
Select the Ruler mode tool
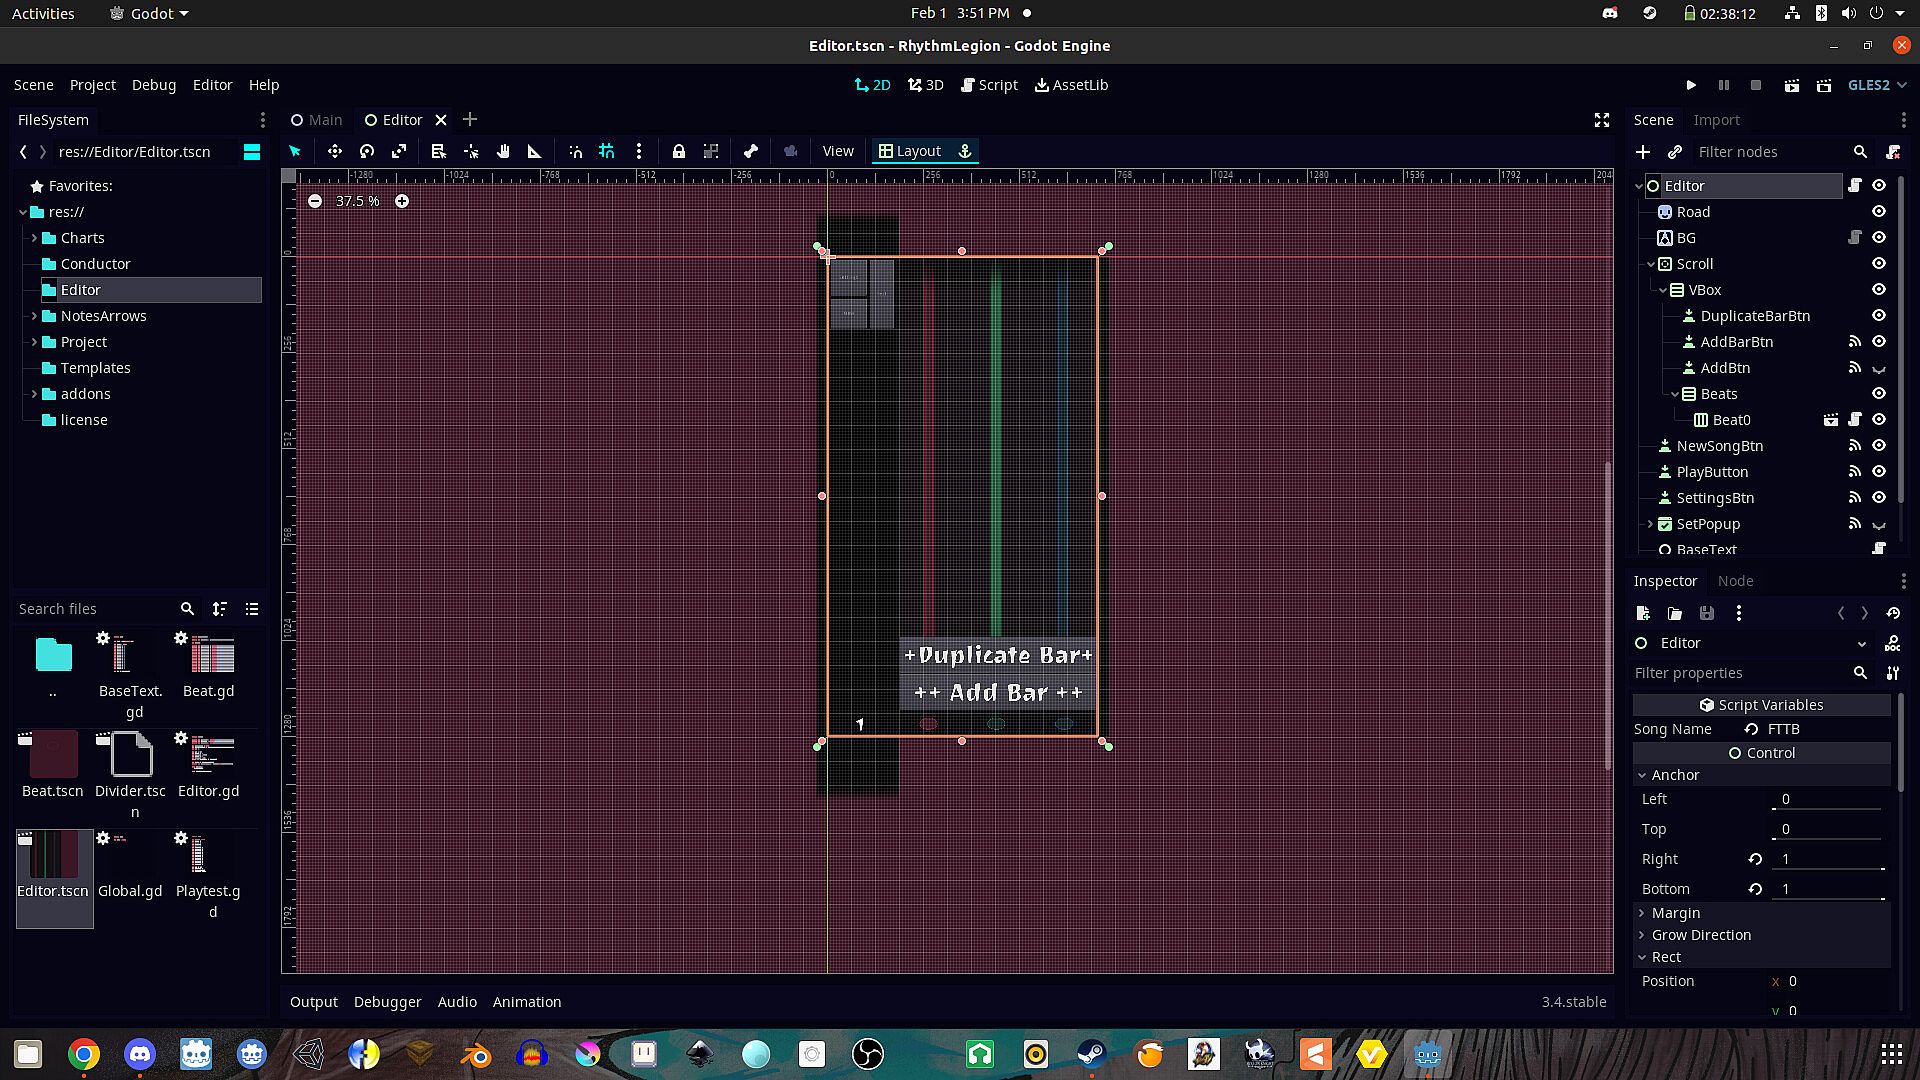[535, 151]
